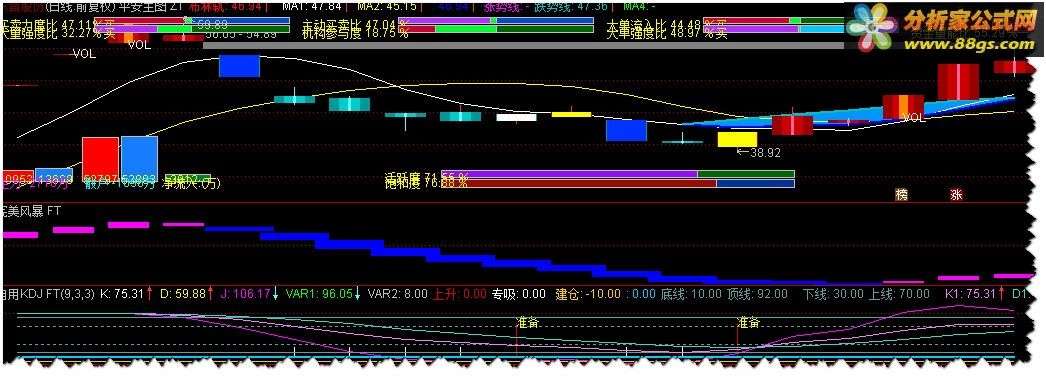Click the 榜 badge marker
The height and width of the screenshot is (377, 1046).
pos(902,195)
